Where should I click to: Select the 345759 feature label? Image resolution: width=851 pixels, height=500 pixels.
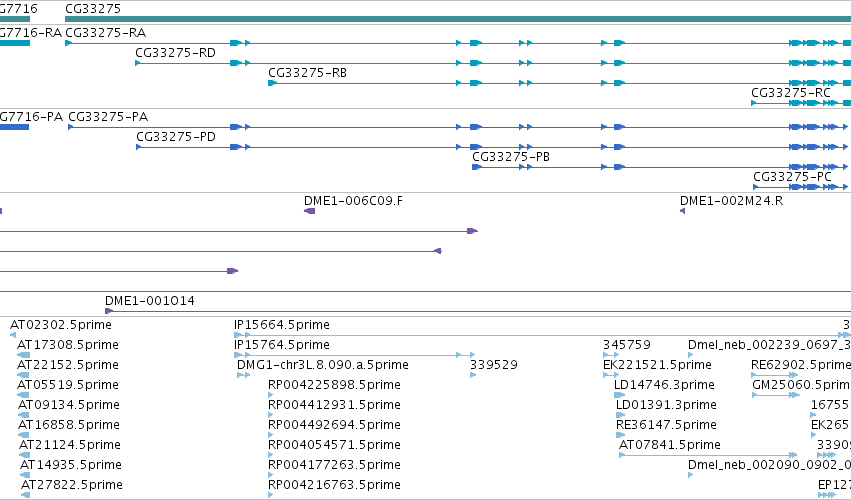[627, 345]
